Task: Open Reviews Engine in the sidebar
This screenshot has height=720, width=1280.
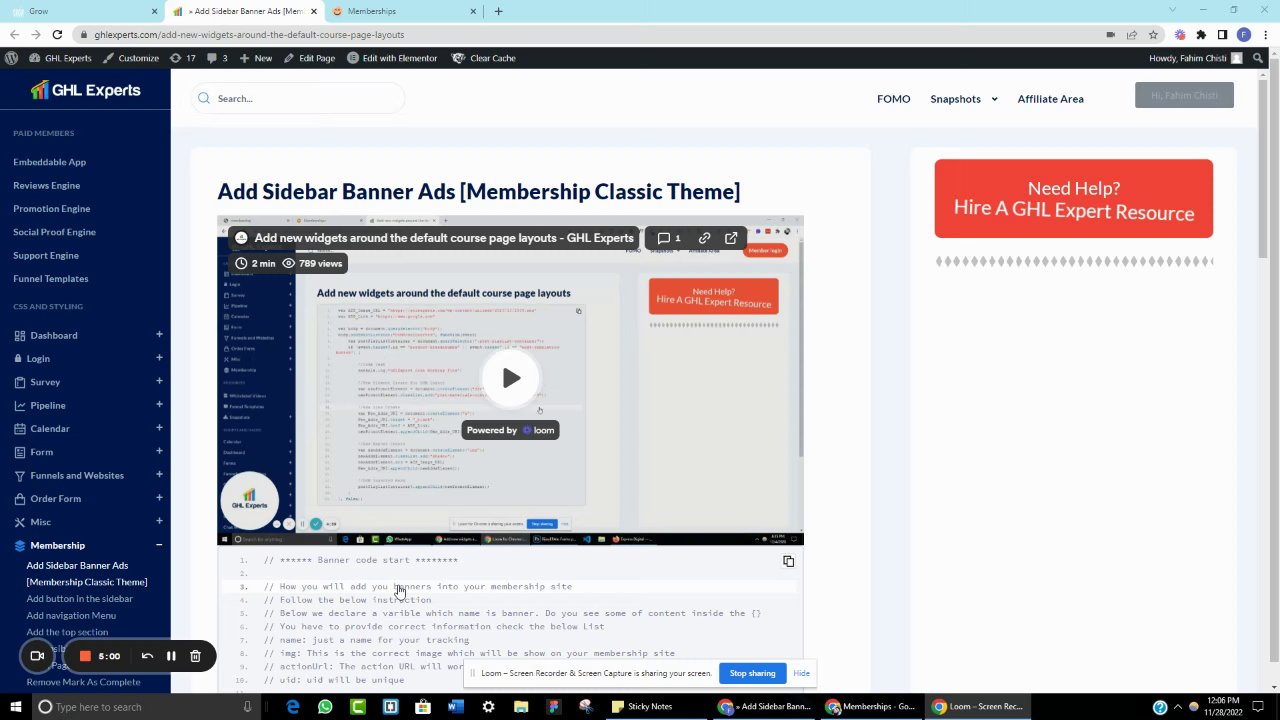Action: click(x=46, y=185)
